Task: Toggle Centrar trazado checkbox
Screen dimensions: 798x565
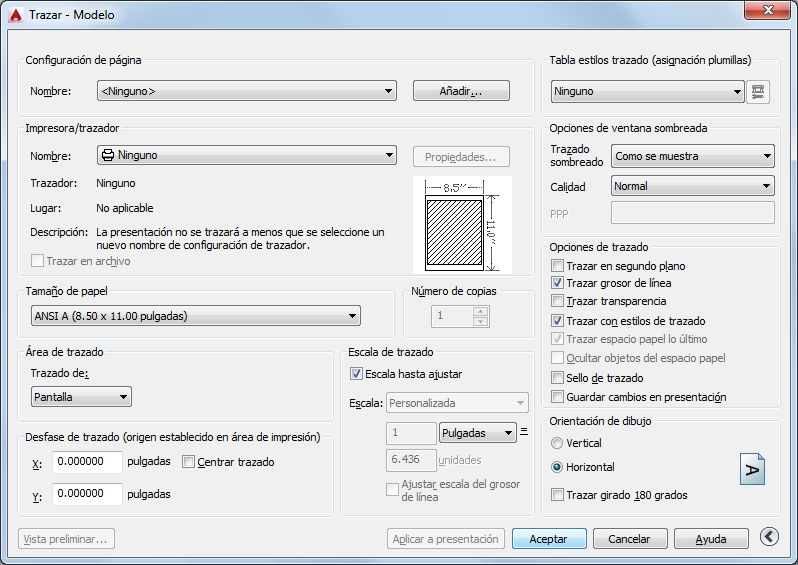Action: point(188,462)
